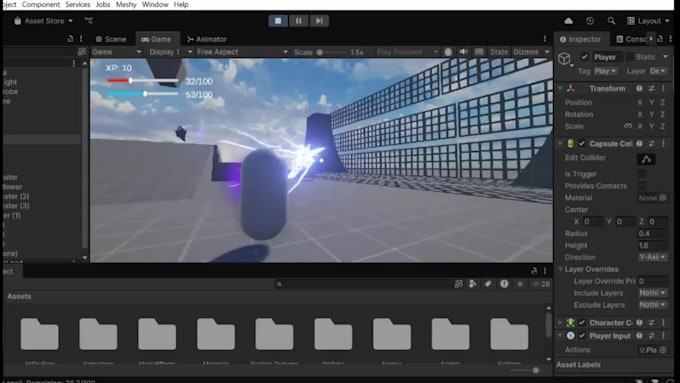
Task: Toggle hidden packages visibility count 28
Action: pos(541,284)
